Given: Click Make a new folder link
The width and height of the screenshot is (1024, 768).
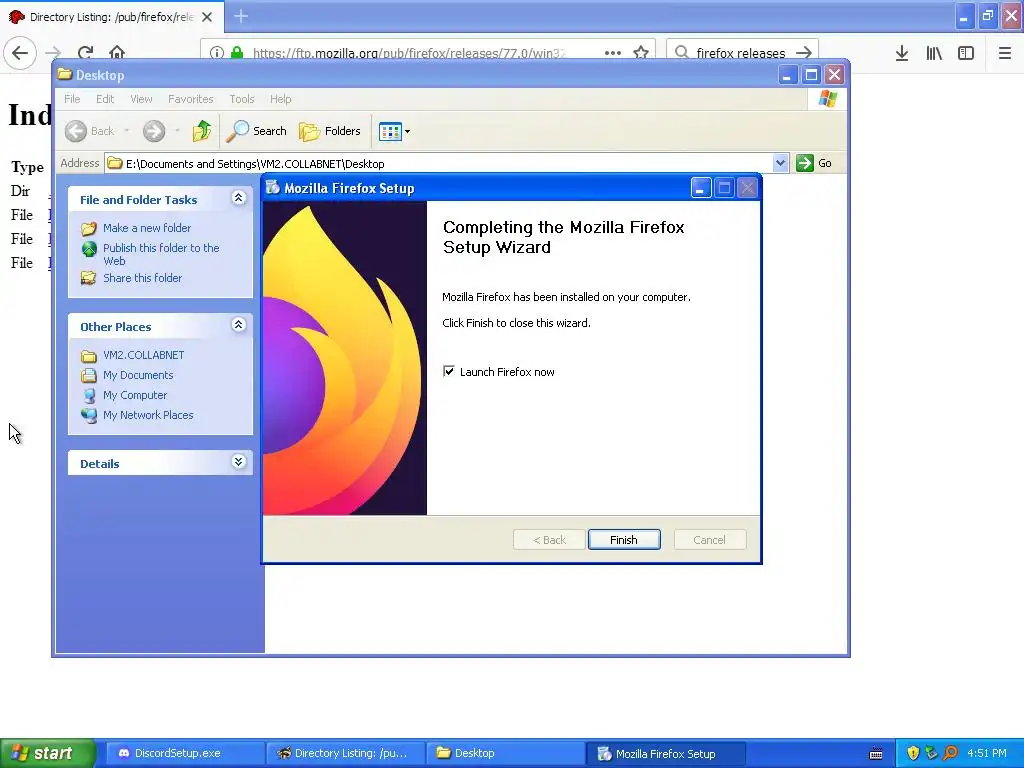Looking at the screenshot, I should 147,228.
